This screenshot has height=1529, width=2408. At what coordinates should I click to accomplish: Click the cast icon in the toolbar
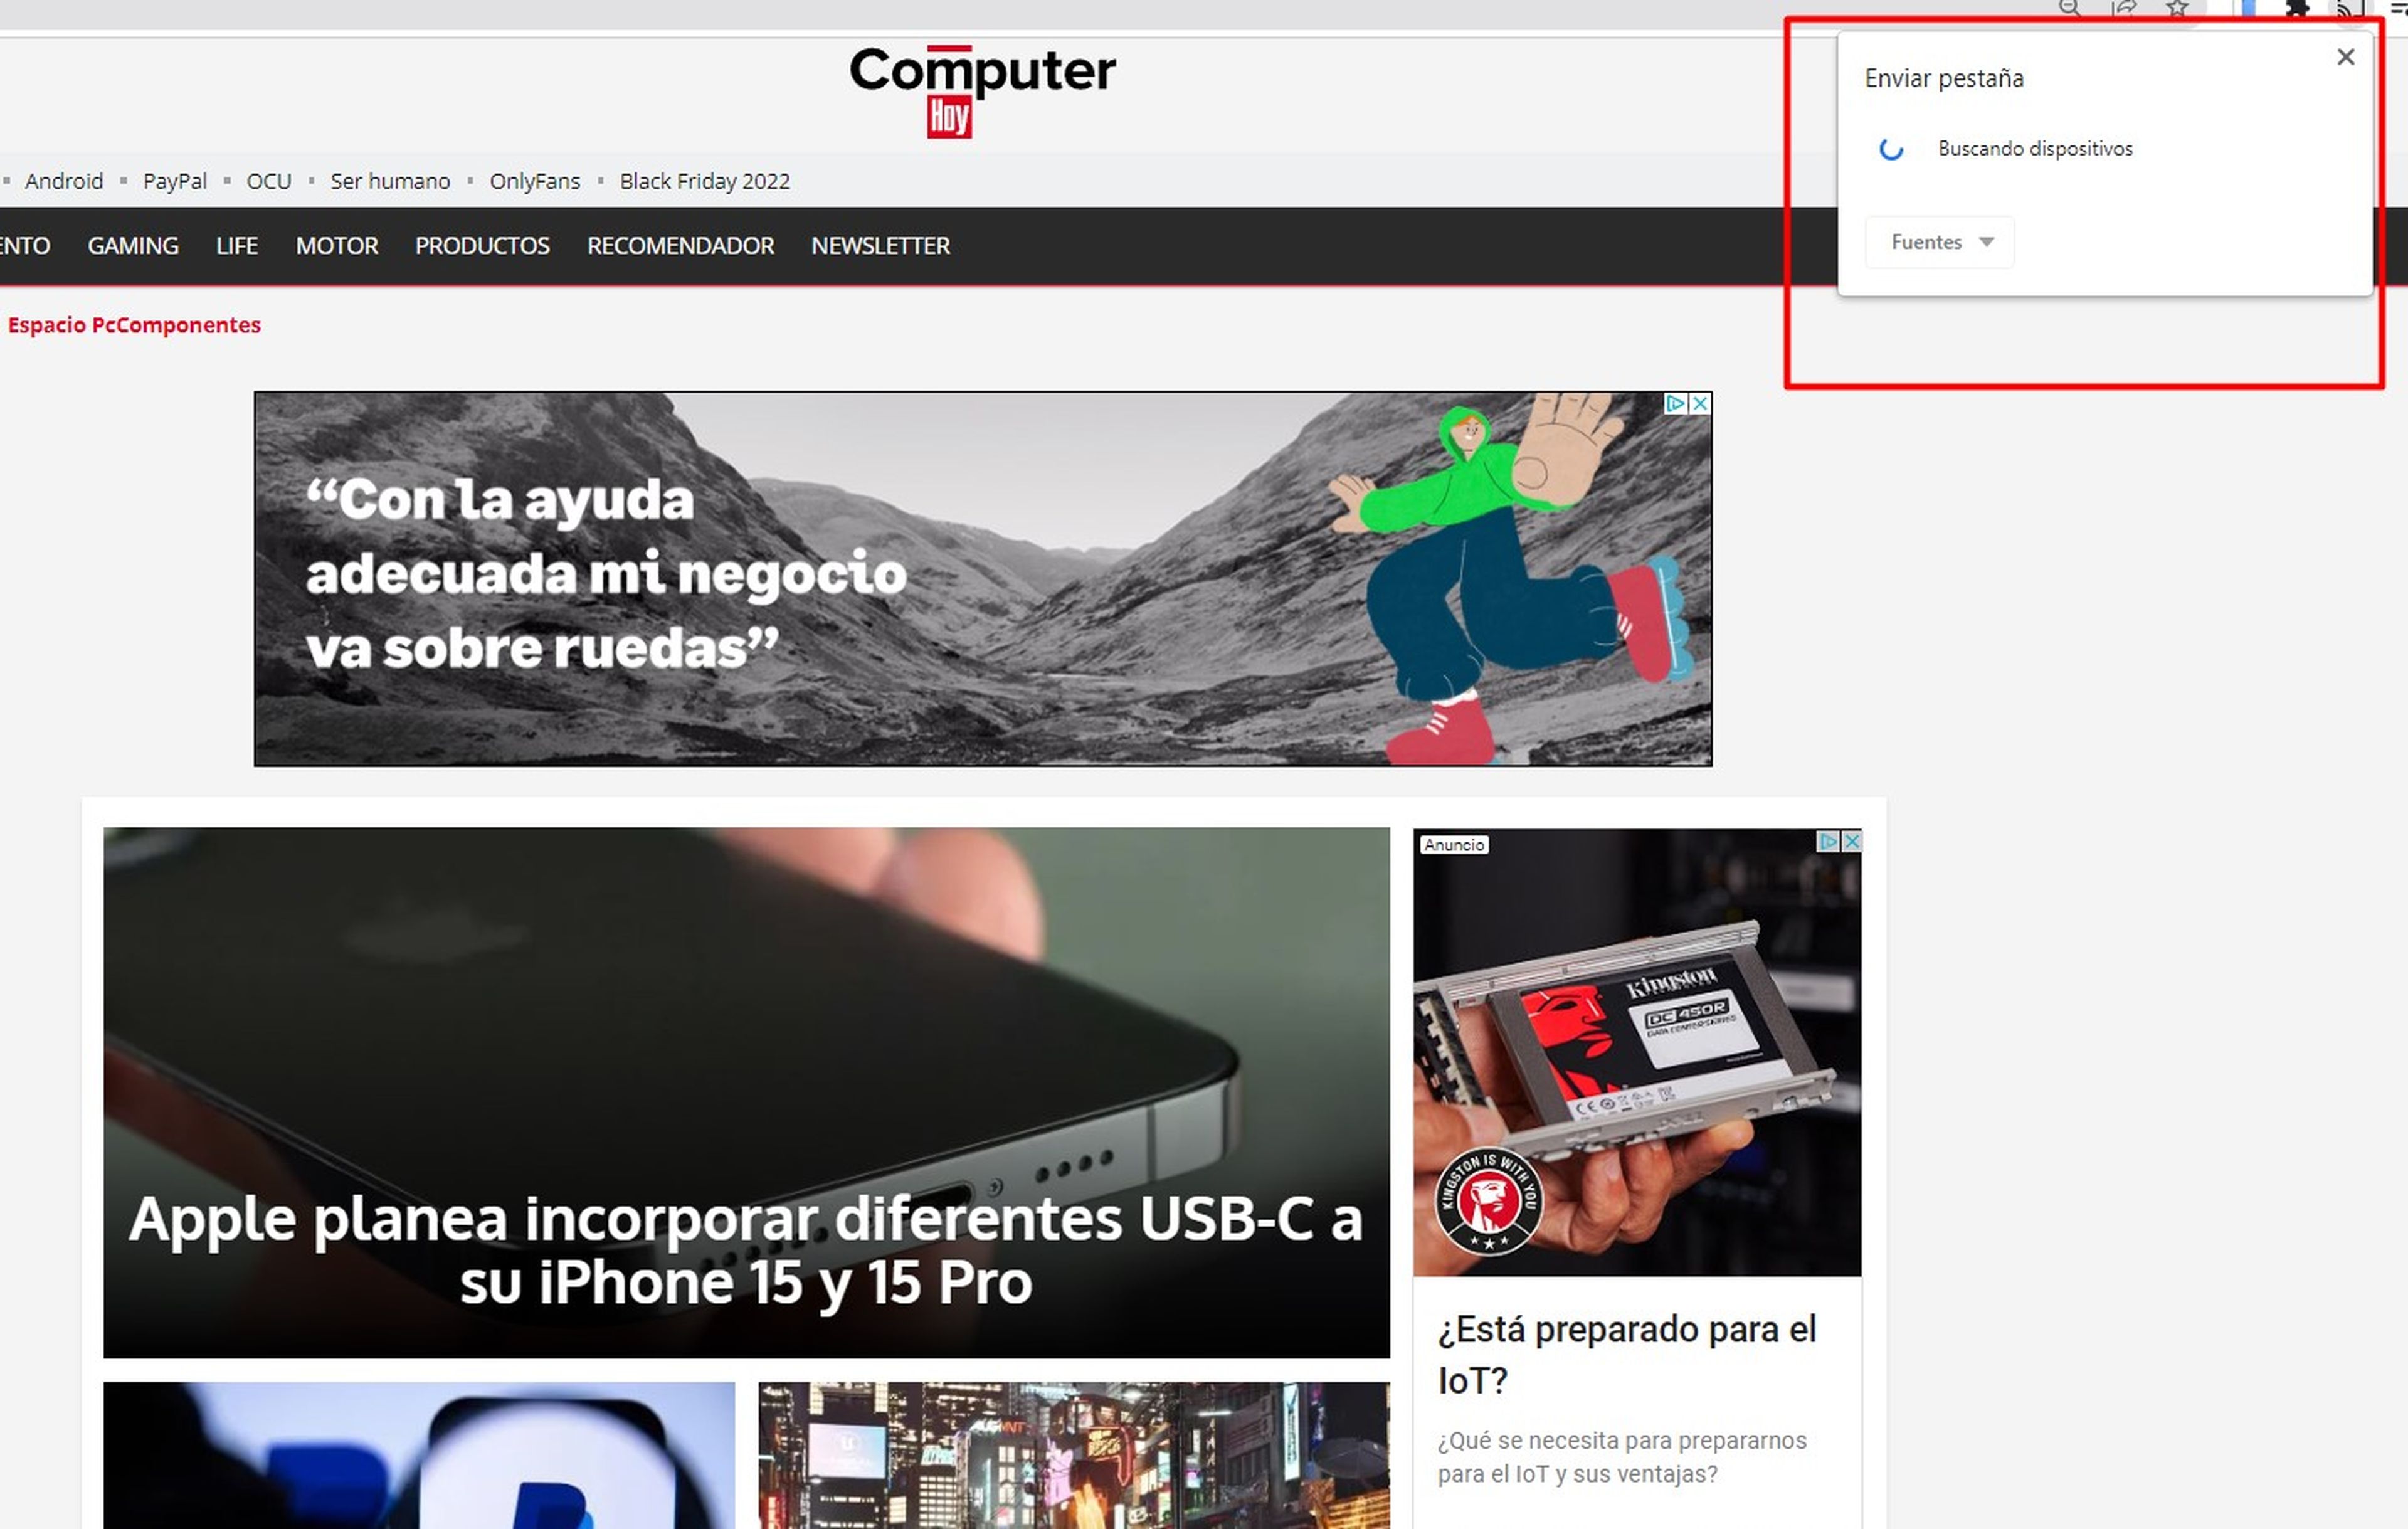click(2350, 9)
